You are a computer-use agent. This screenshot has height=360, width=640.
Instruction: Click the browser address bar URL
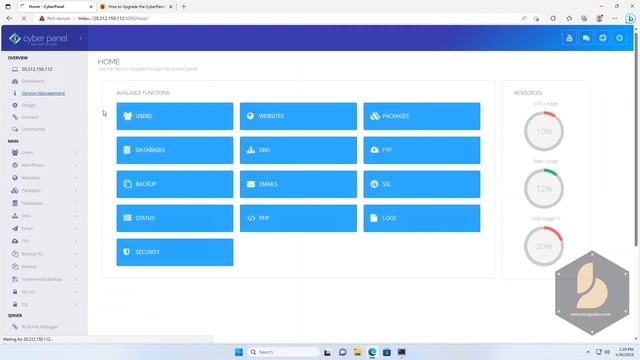tap(113, 18)
